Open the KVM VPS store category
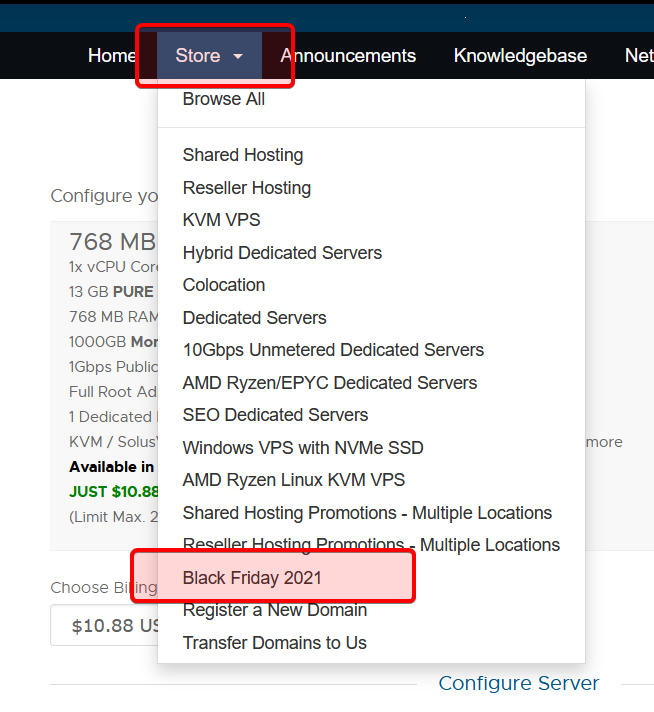654x712 pixels. point(221,220)
